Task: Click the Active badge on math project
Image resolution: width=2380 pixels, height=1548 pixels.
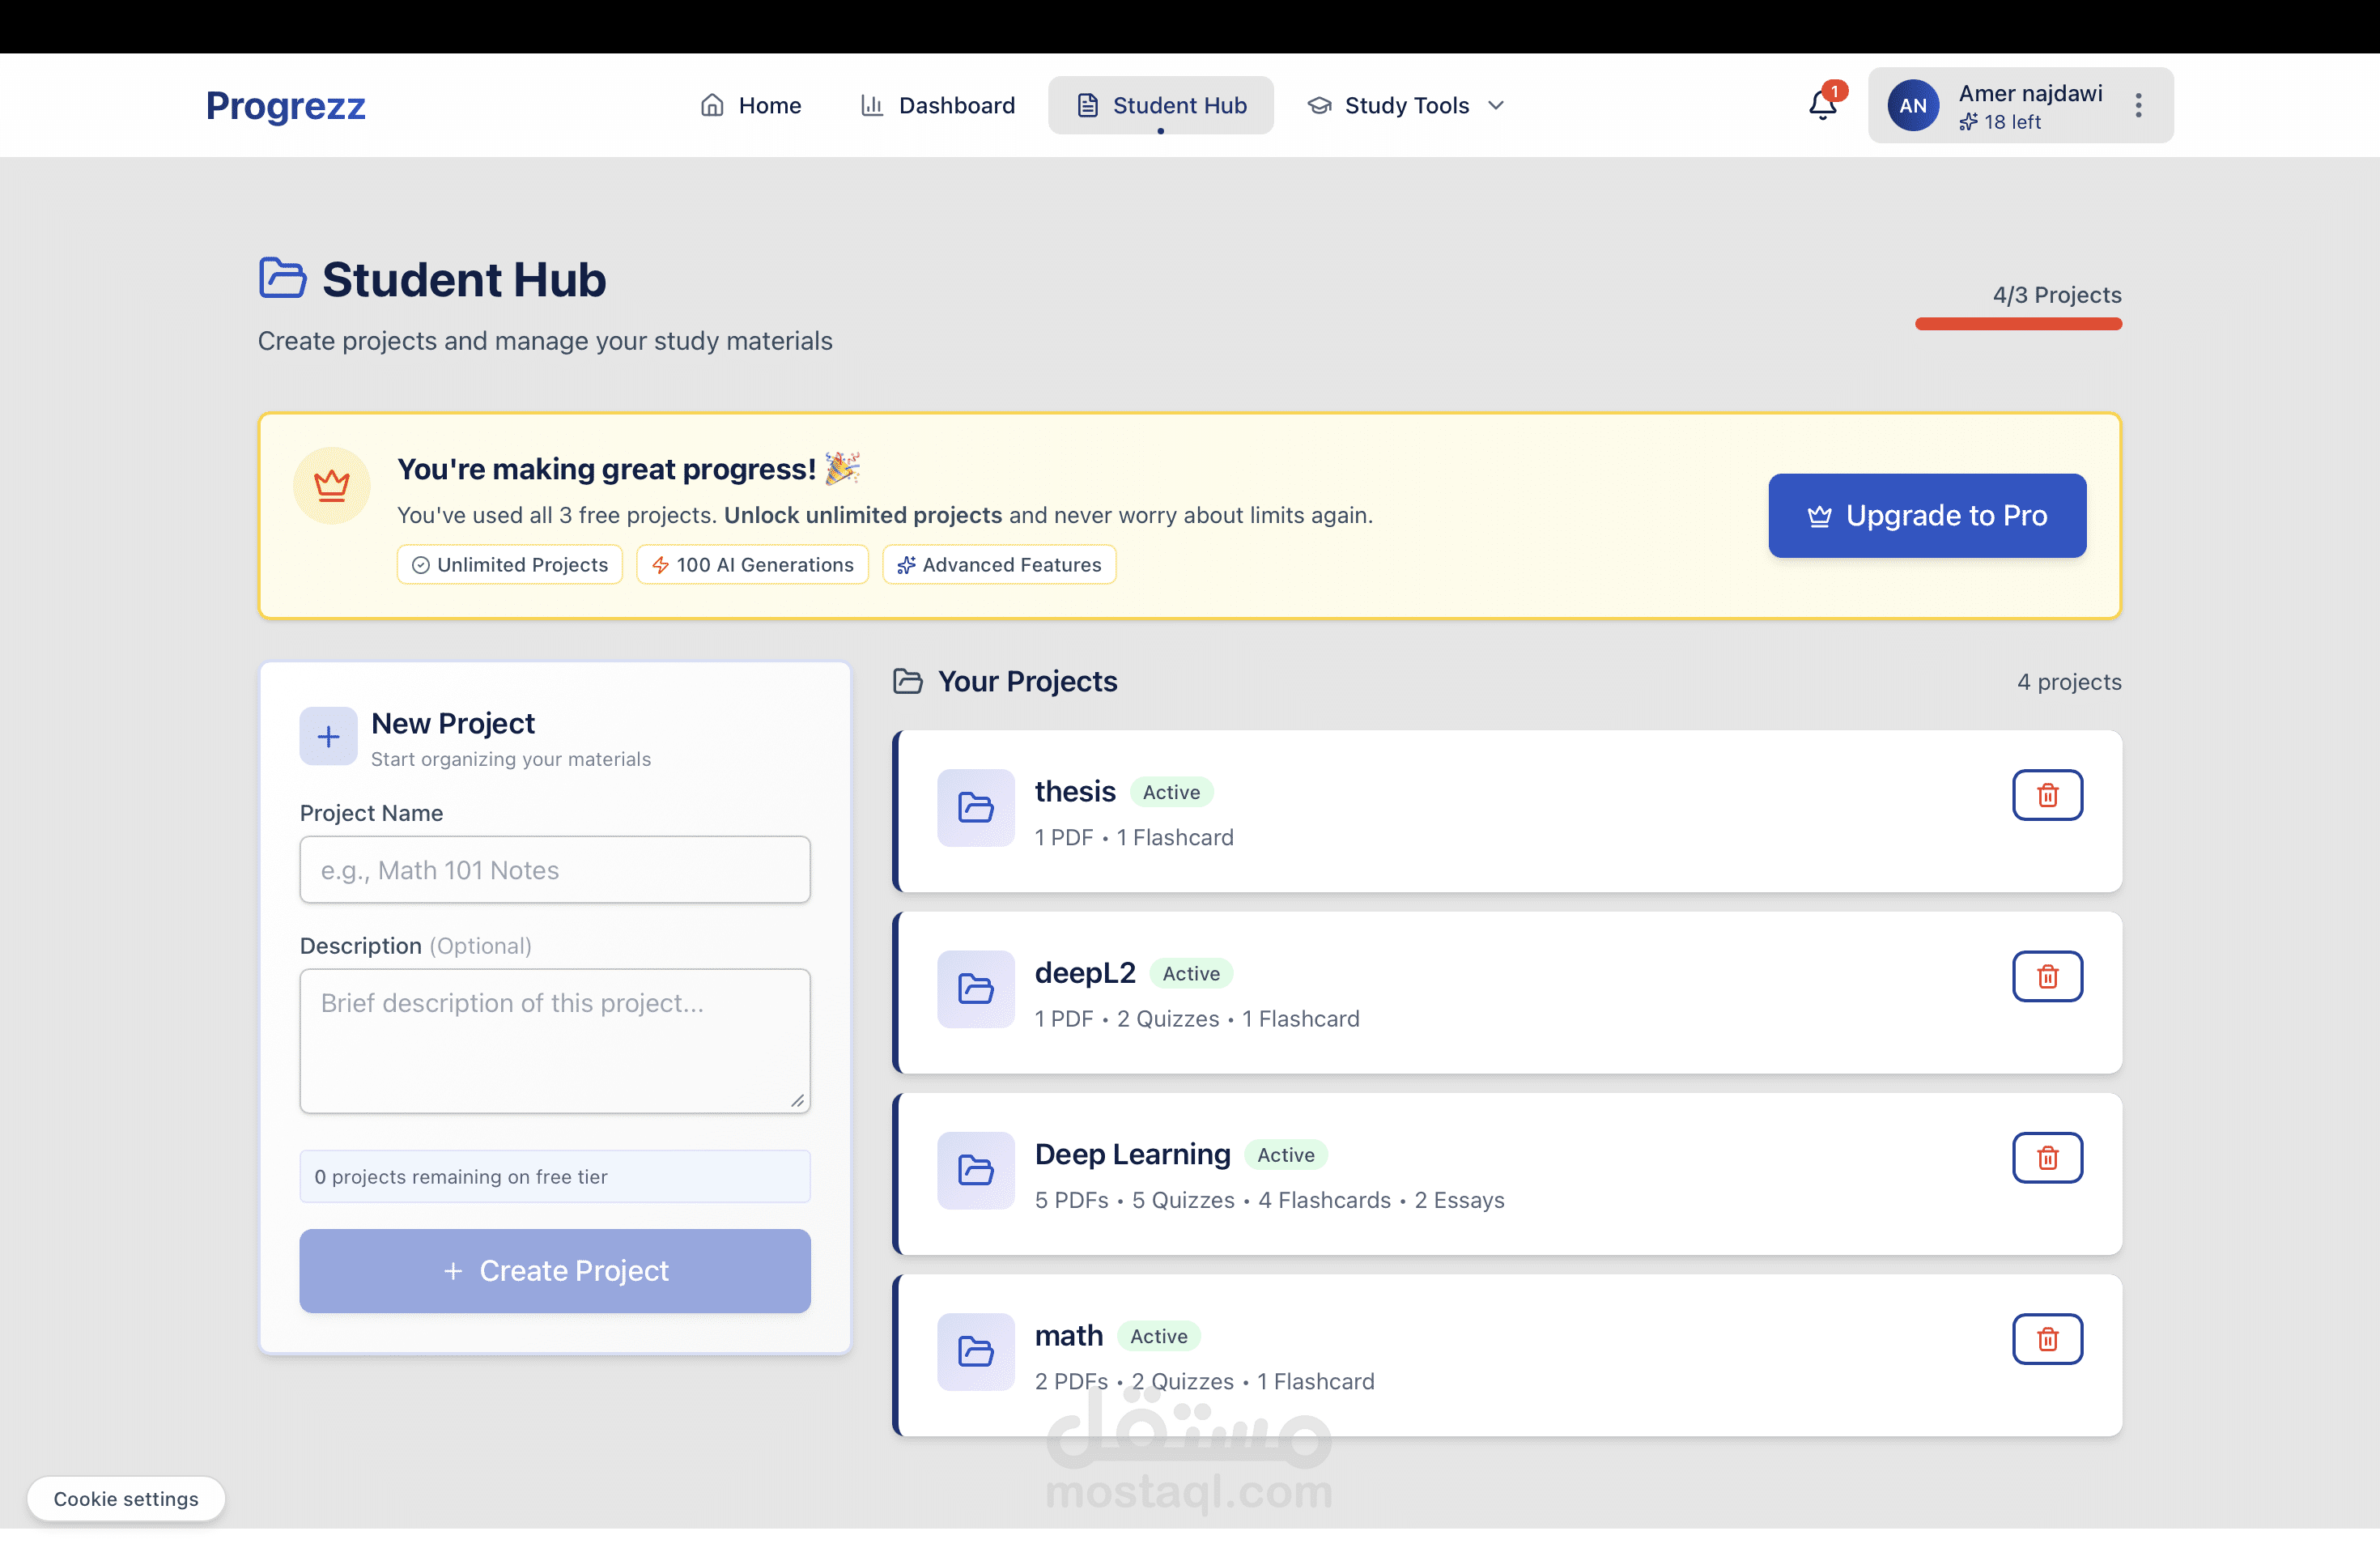Action: pyautogui.click(x=1158, y=1335)
